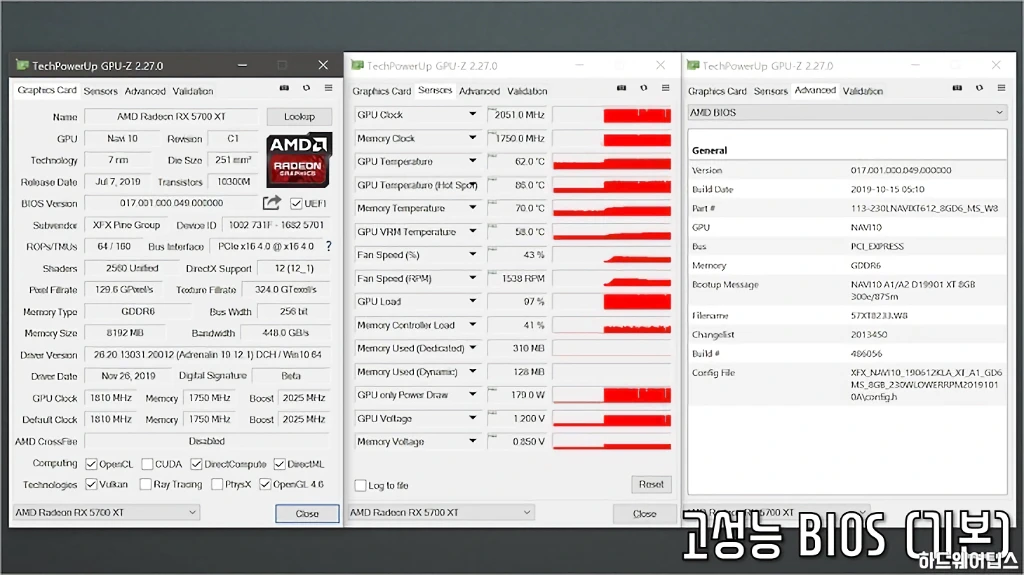Open AMD BIOS dropdown in Advanced window

pos(847,112)
